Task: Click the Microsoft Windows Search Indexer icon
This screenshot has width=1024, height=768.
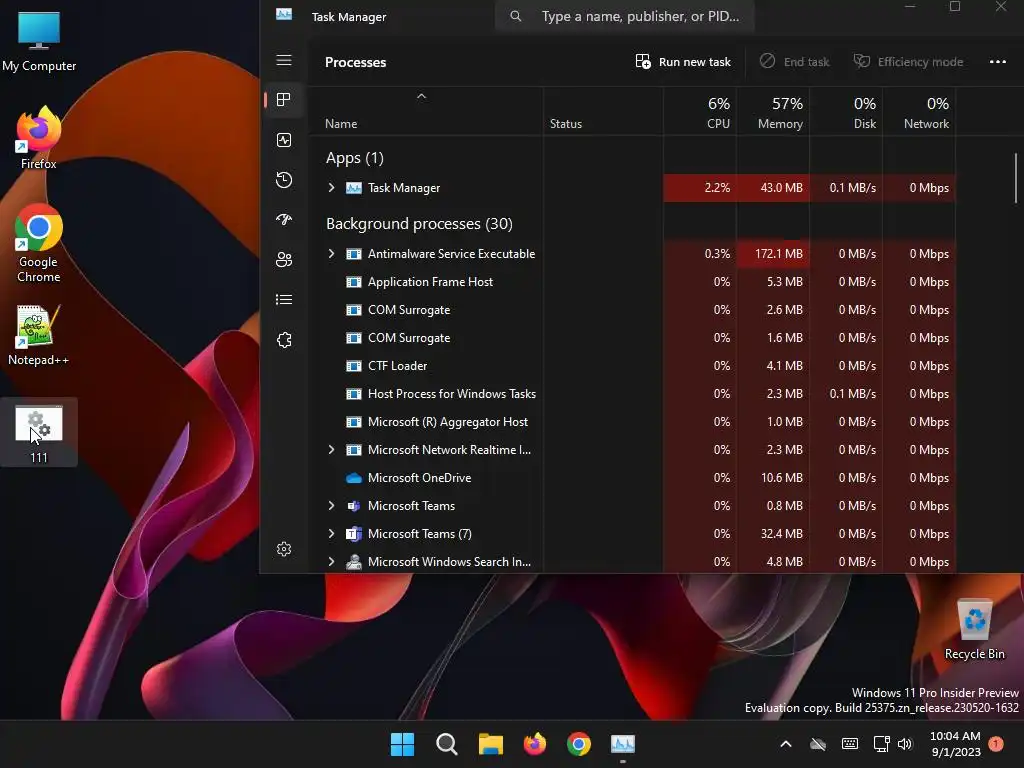Action: (x=353, y=562)
